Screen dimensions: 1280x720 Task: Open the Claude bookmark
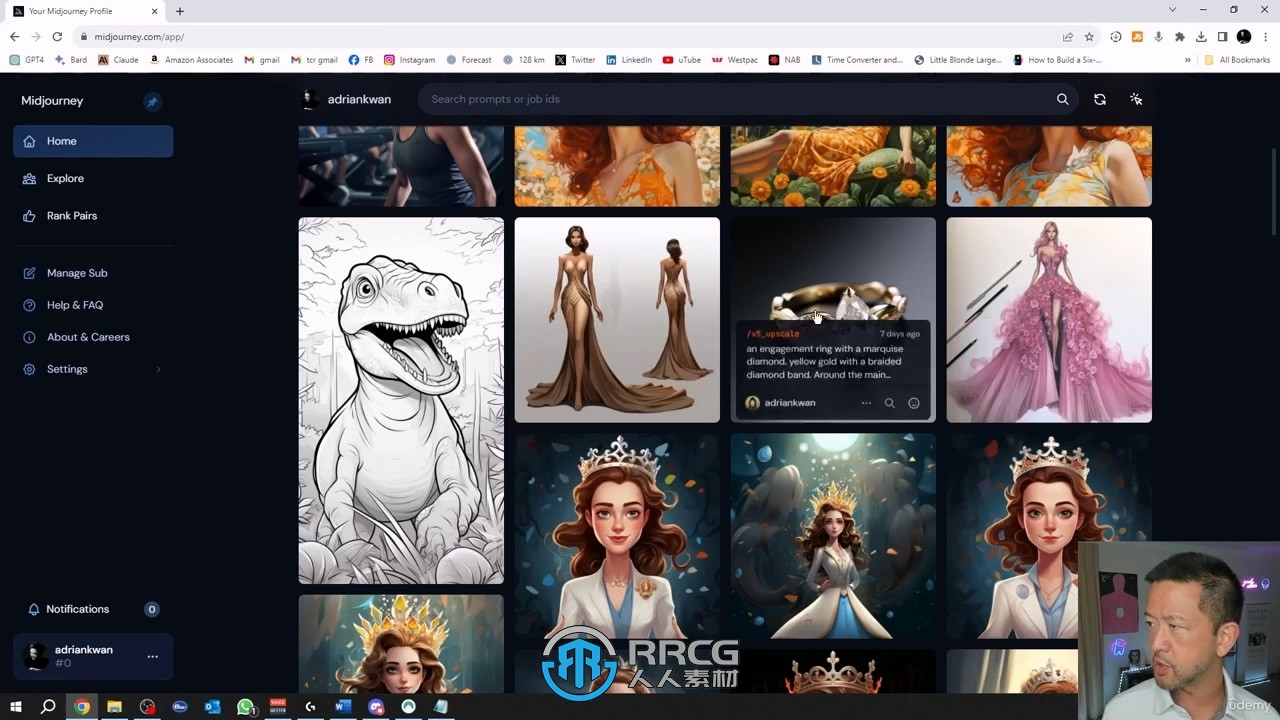(118, 60)
